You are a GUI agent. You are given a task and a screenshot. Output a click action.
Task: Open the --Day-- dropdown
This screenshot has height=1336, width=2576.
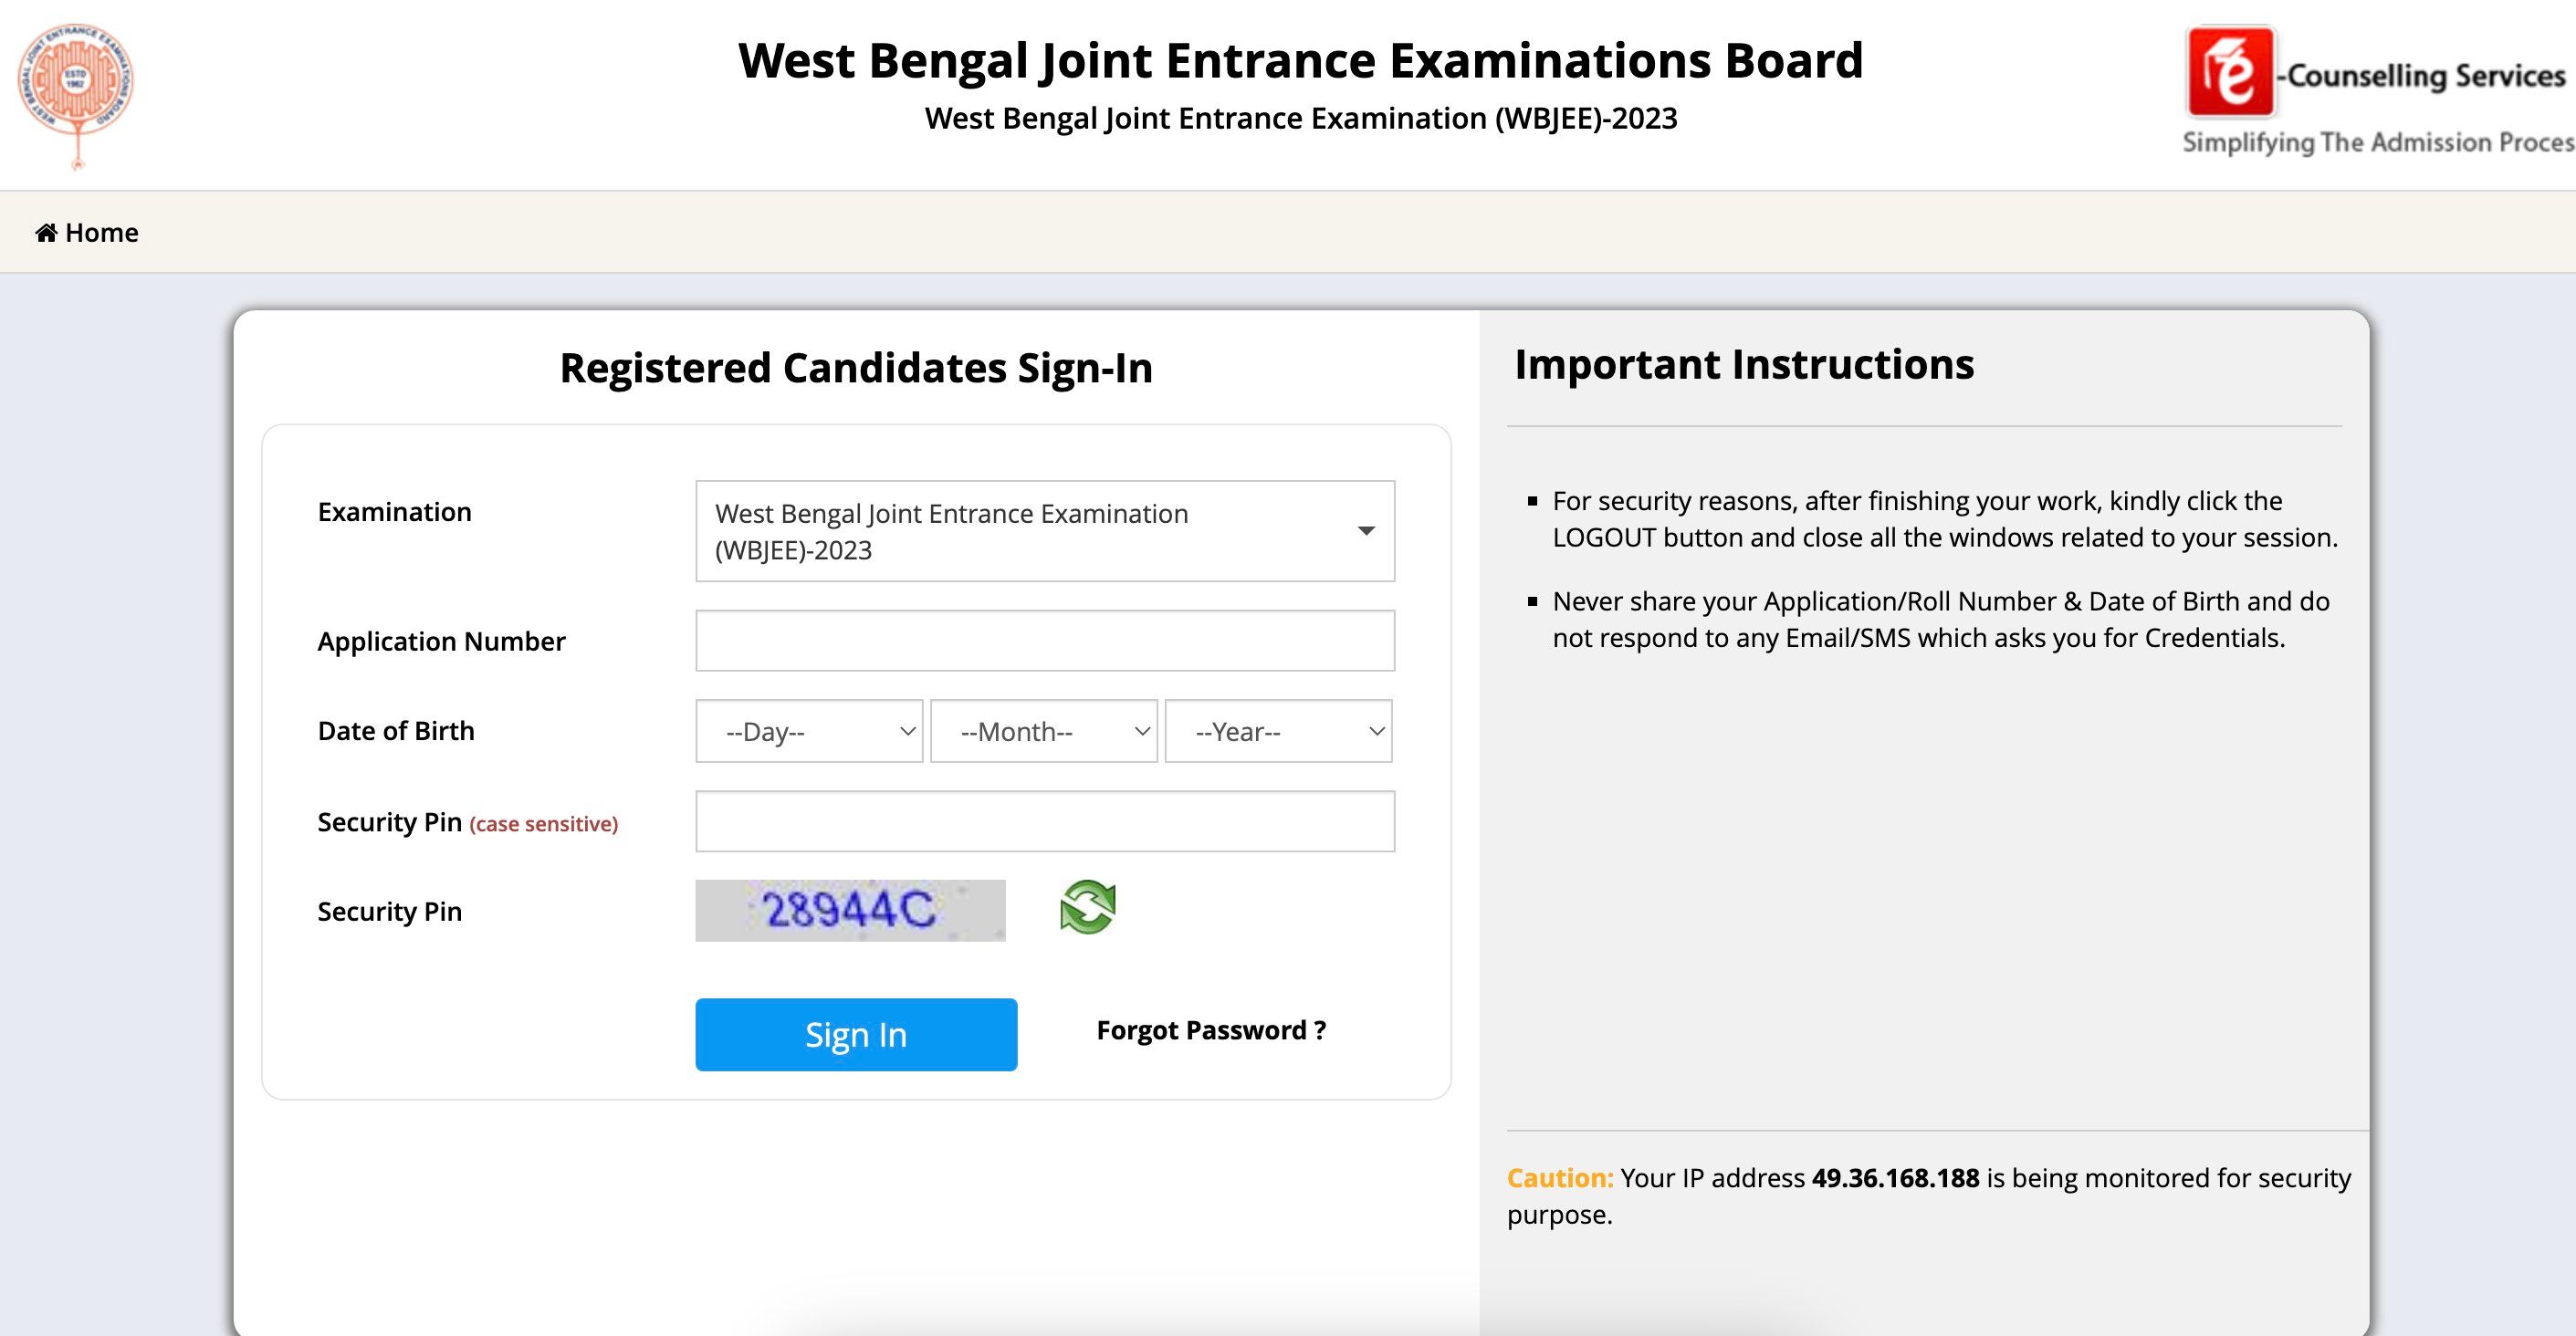[x=808, y=731]
